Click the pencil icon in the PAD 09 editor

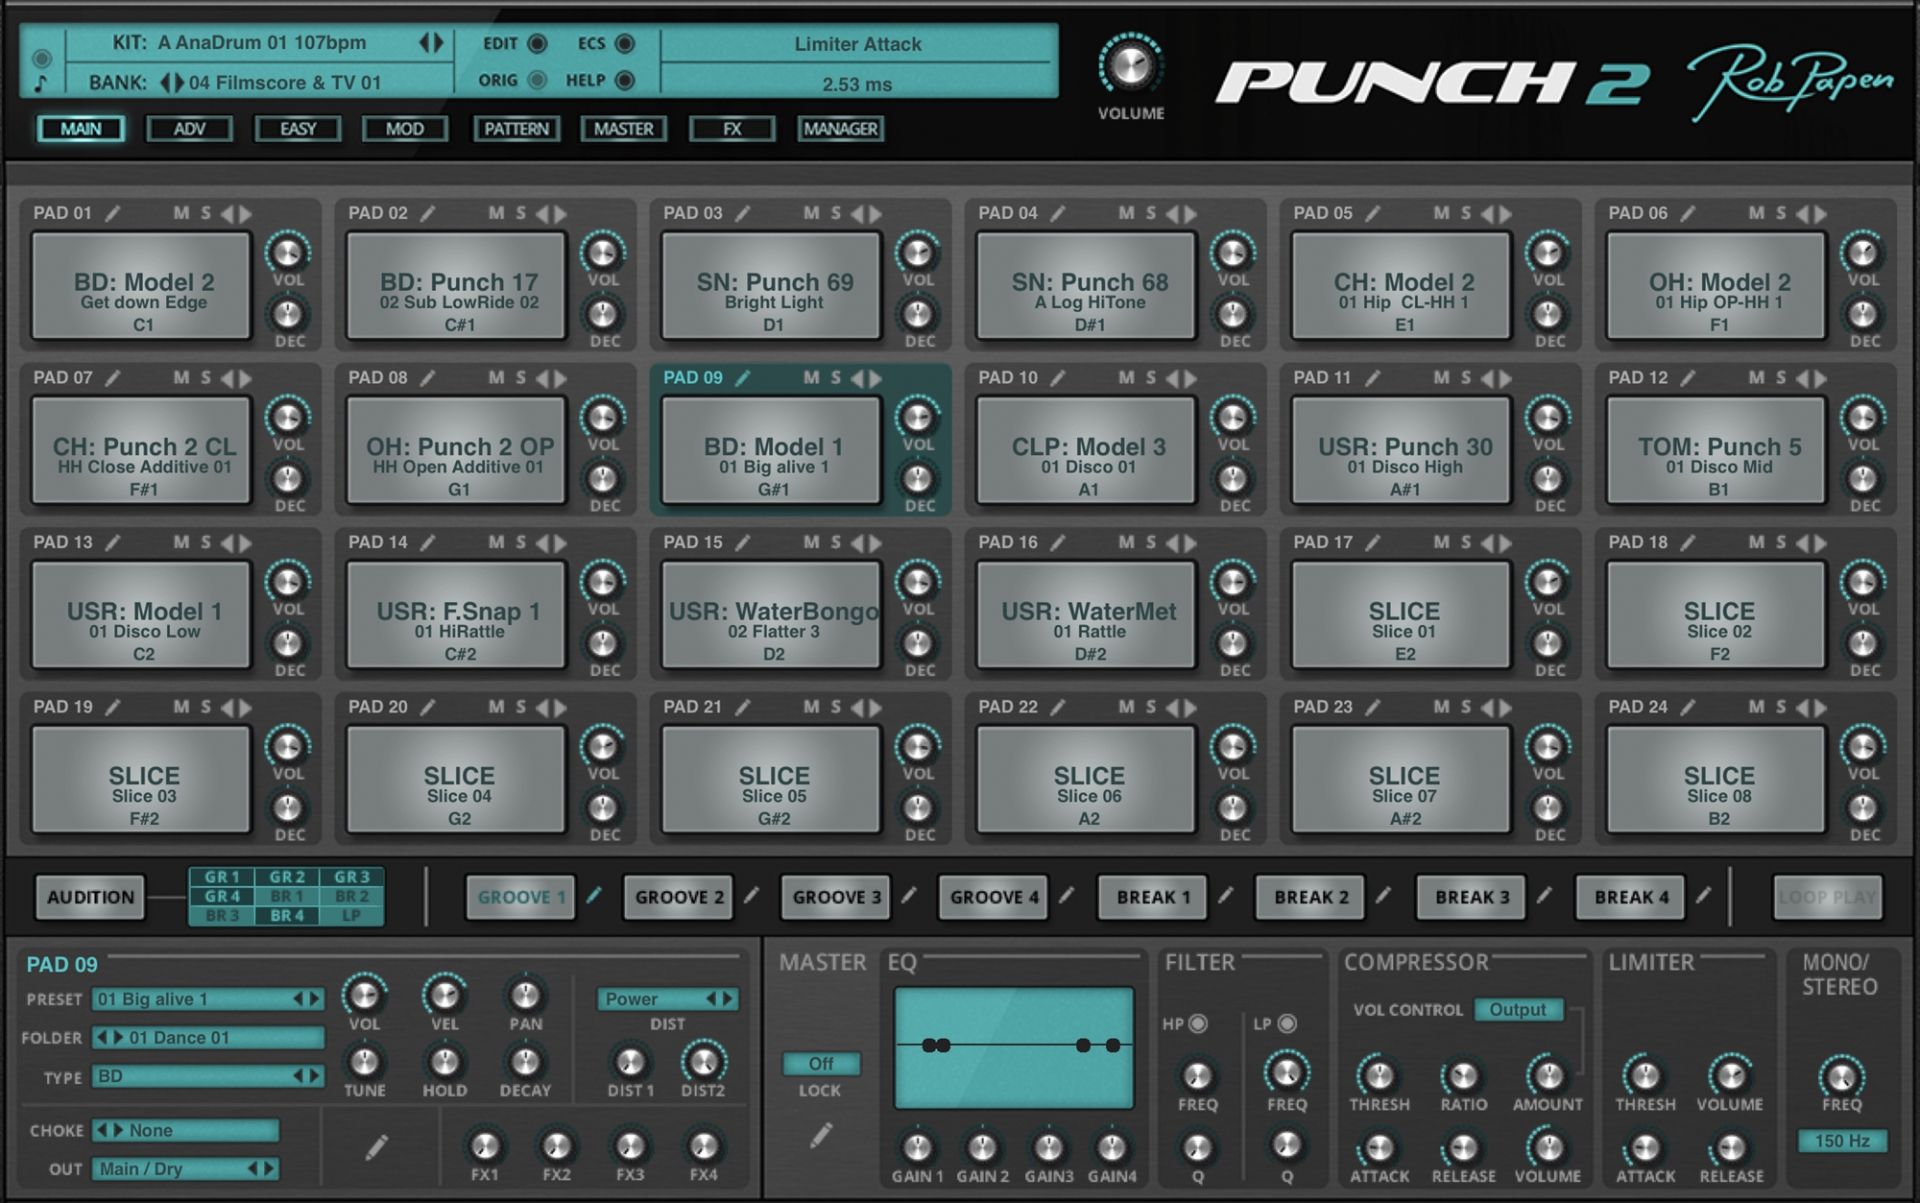click(377, 1147)
